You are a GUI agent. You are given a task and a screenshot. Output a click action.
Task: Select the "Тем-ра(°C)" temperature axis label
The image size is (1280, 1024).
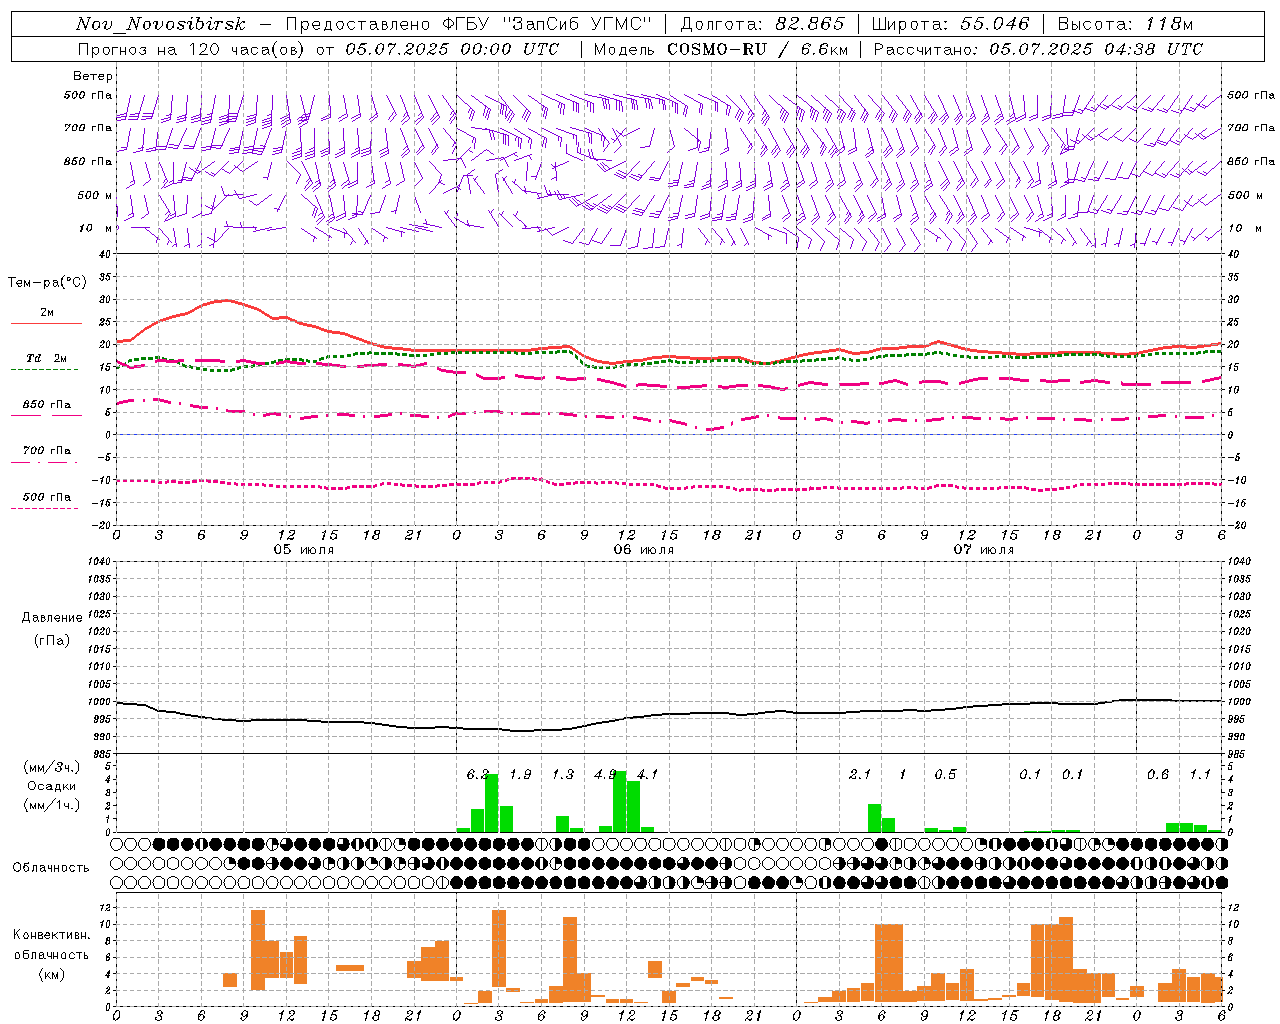pos(47,283)
